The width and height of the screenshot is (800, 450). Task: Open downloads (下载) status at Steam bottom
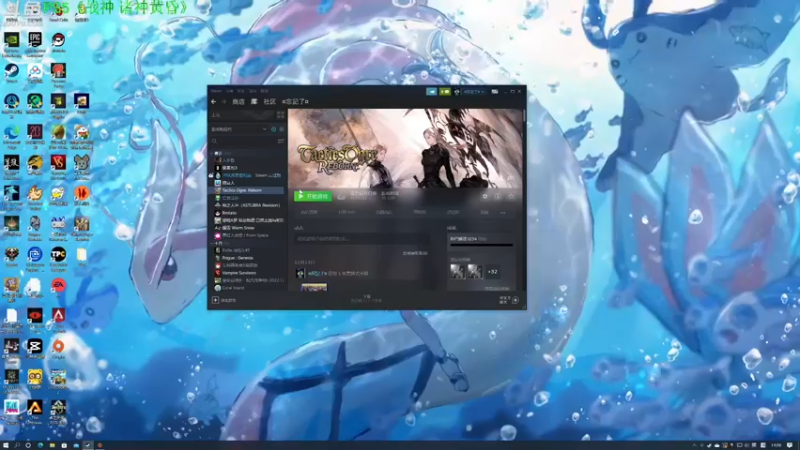(x=366, y=299)
